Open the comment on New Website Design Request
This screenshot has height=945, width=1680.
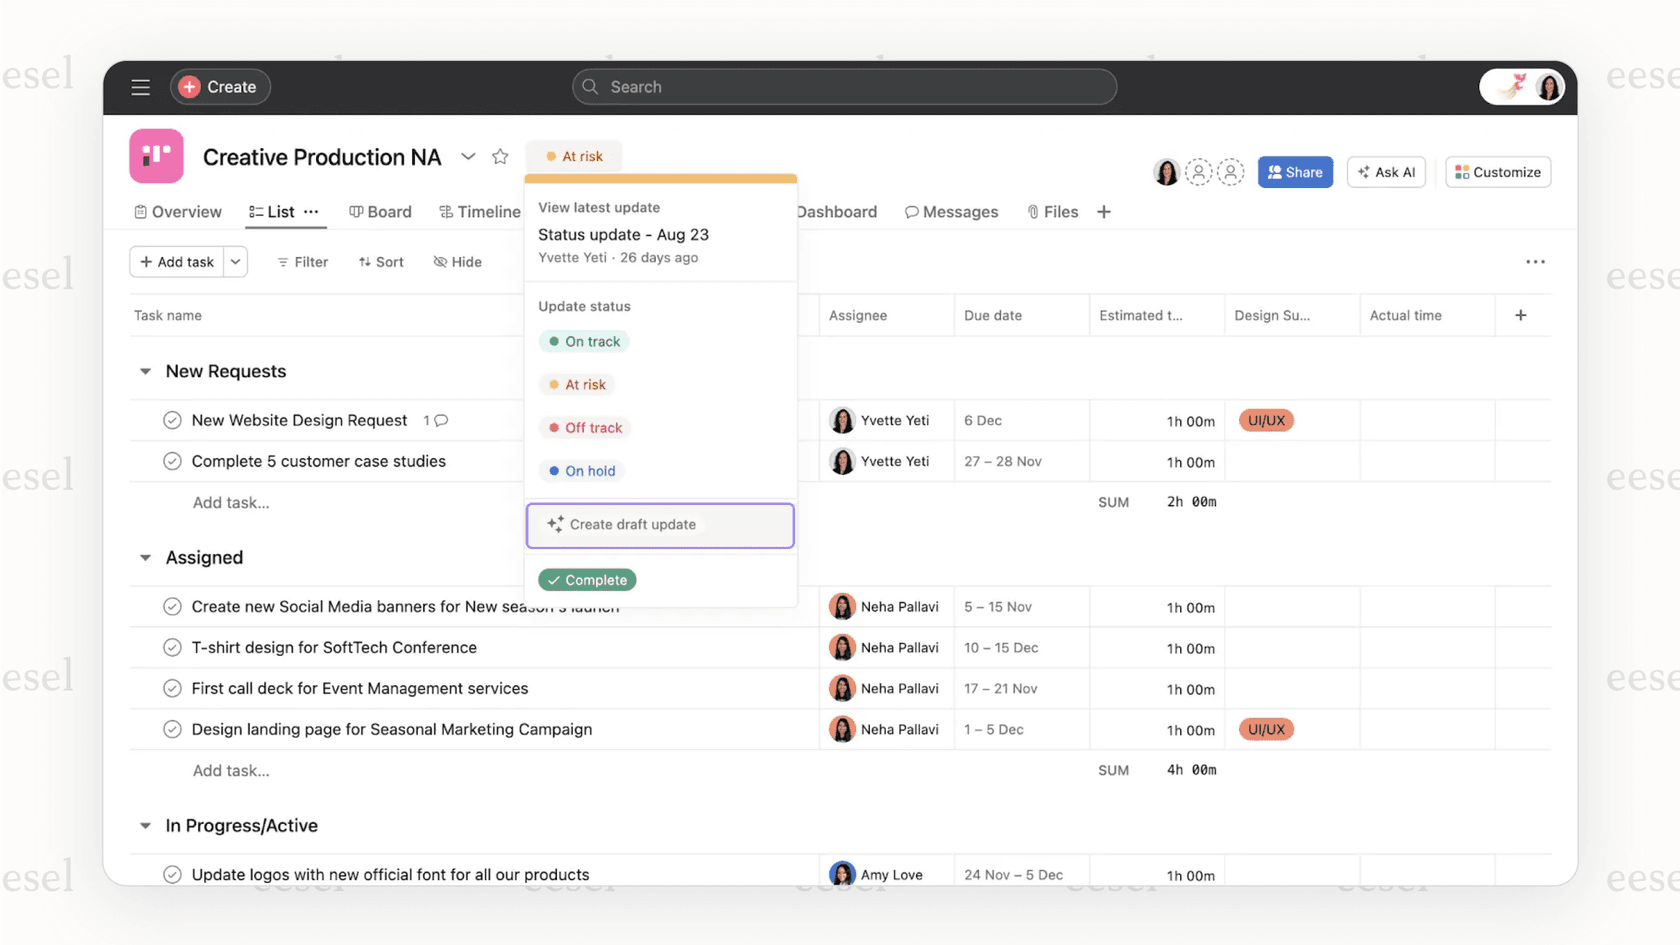coord(438,420)
